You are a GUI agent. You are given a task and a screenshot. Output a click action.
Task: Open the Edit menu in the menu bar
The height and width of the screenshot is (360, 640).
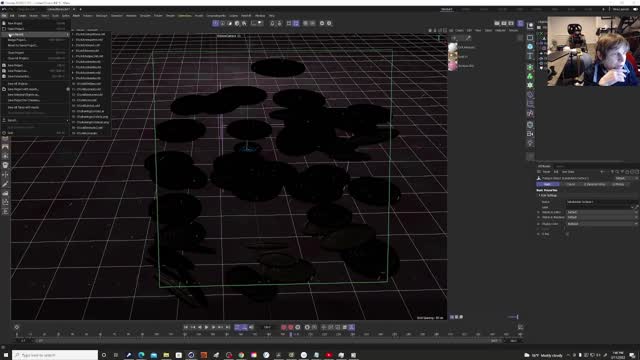12,16
